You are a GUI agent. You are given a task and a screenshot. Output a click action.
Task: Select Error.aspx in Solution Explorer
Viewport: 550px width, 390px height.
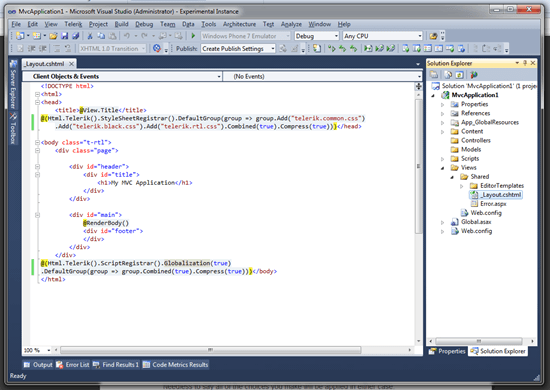(493, 204)
